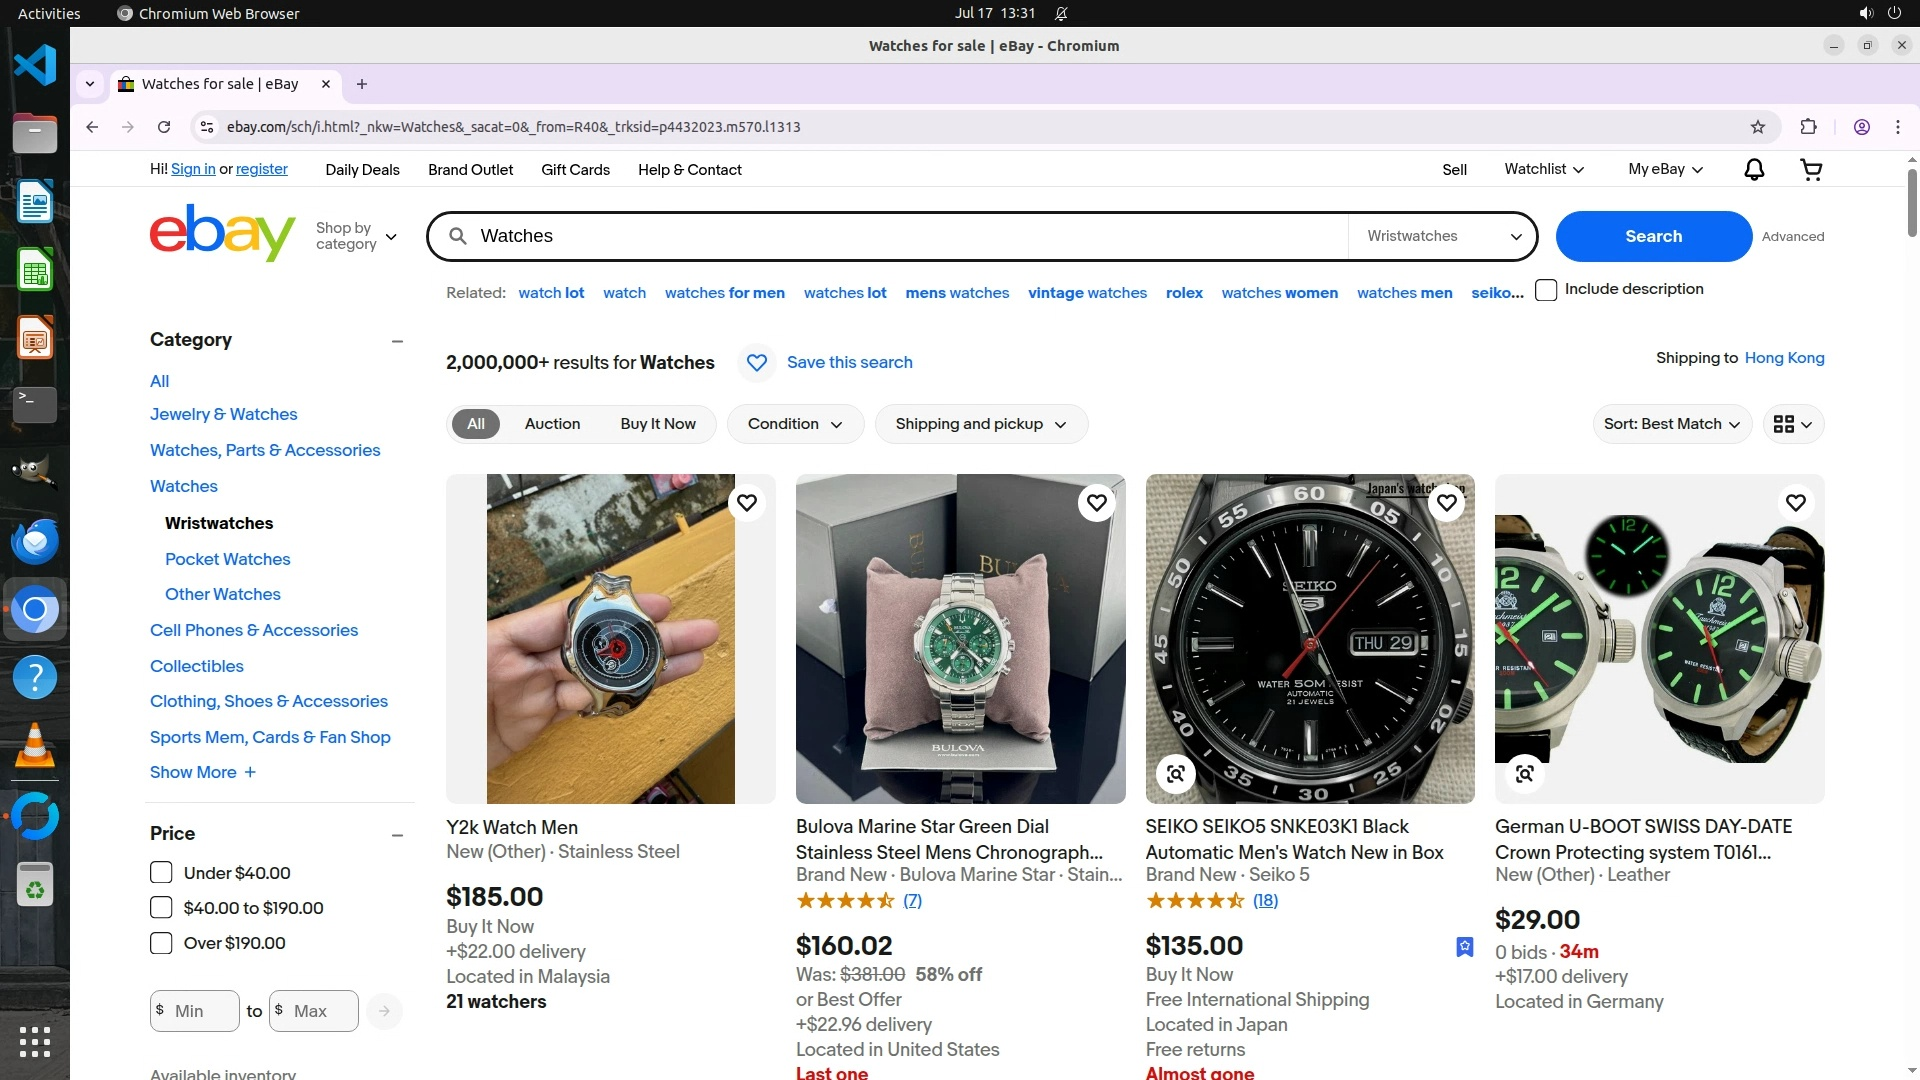This screenshot has height=1080, width=1920.
Task: Expand the Condition filter dropdown
Action: [794, 424]
